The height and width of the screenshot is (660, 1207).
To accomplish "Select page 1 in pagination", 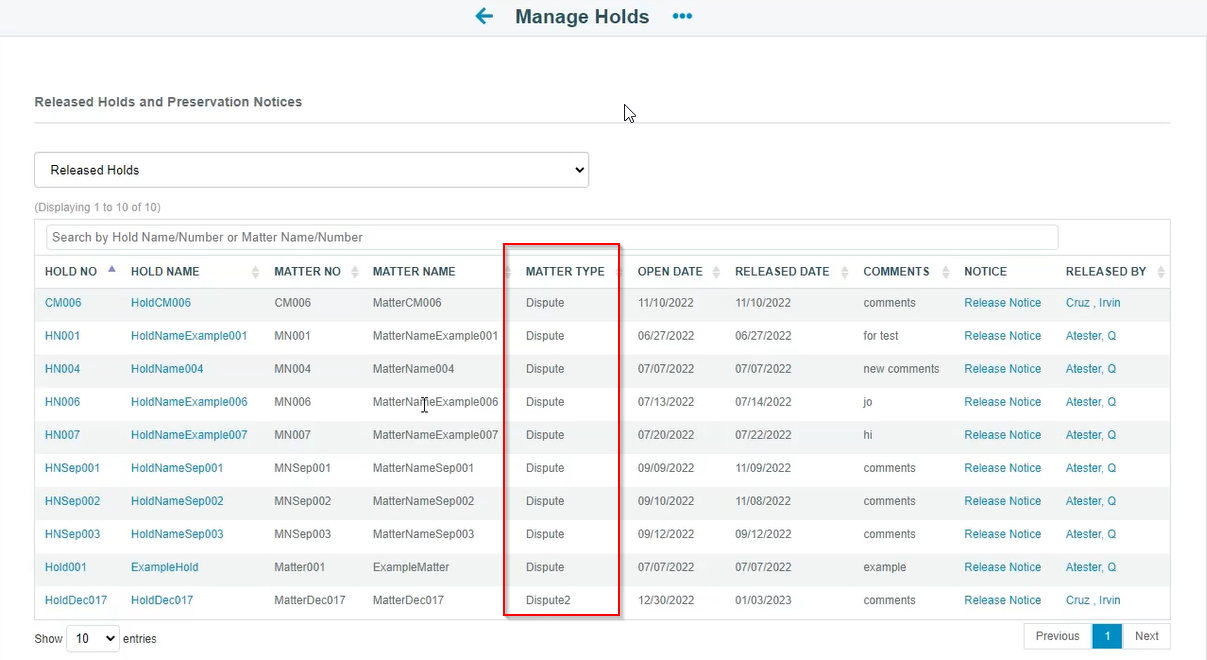I will coord(1107,636).
